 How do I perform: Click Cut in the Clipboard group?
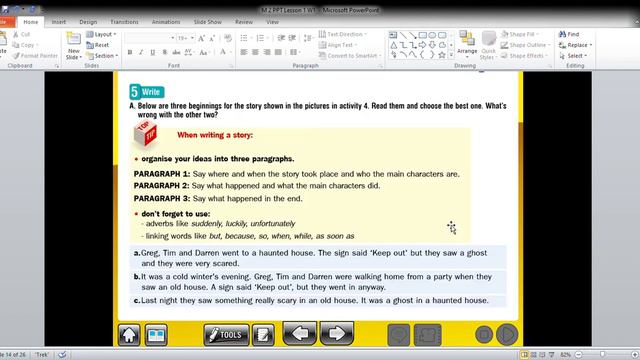click(x=22, y=34)
